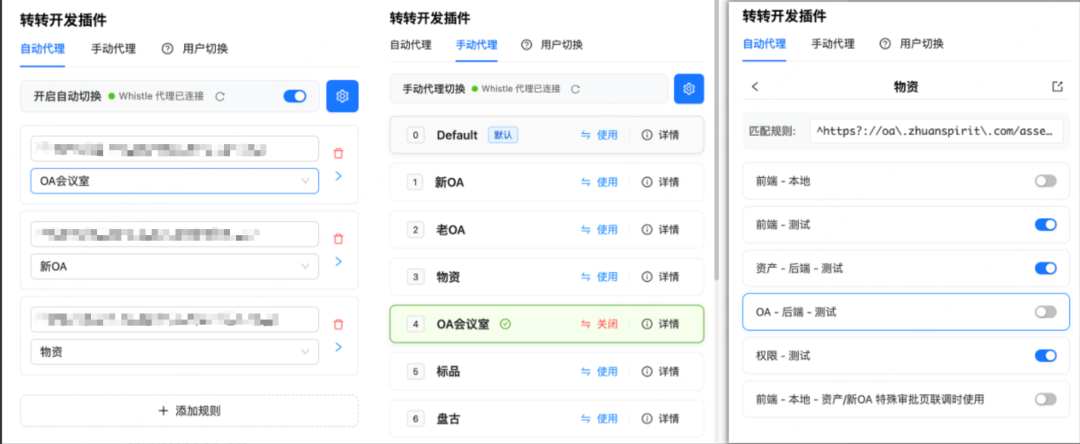Click the gear settings icon in manual proxy panel
The height and width of the screenshot is (444, 1080).
click(689, 89)
